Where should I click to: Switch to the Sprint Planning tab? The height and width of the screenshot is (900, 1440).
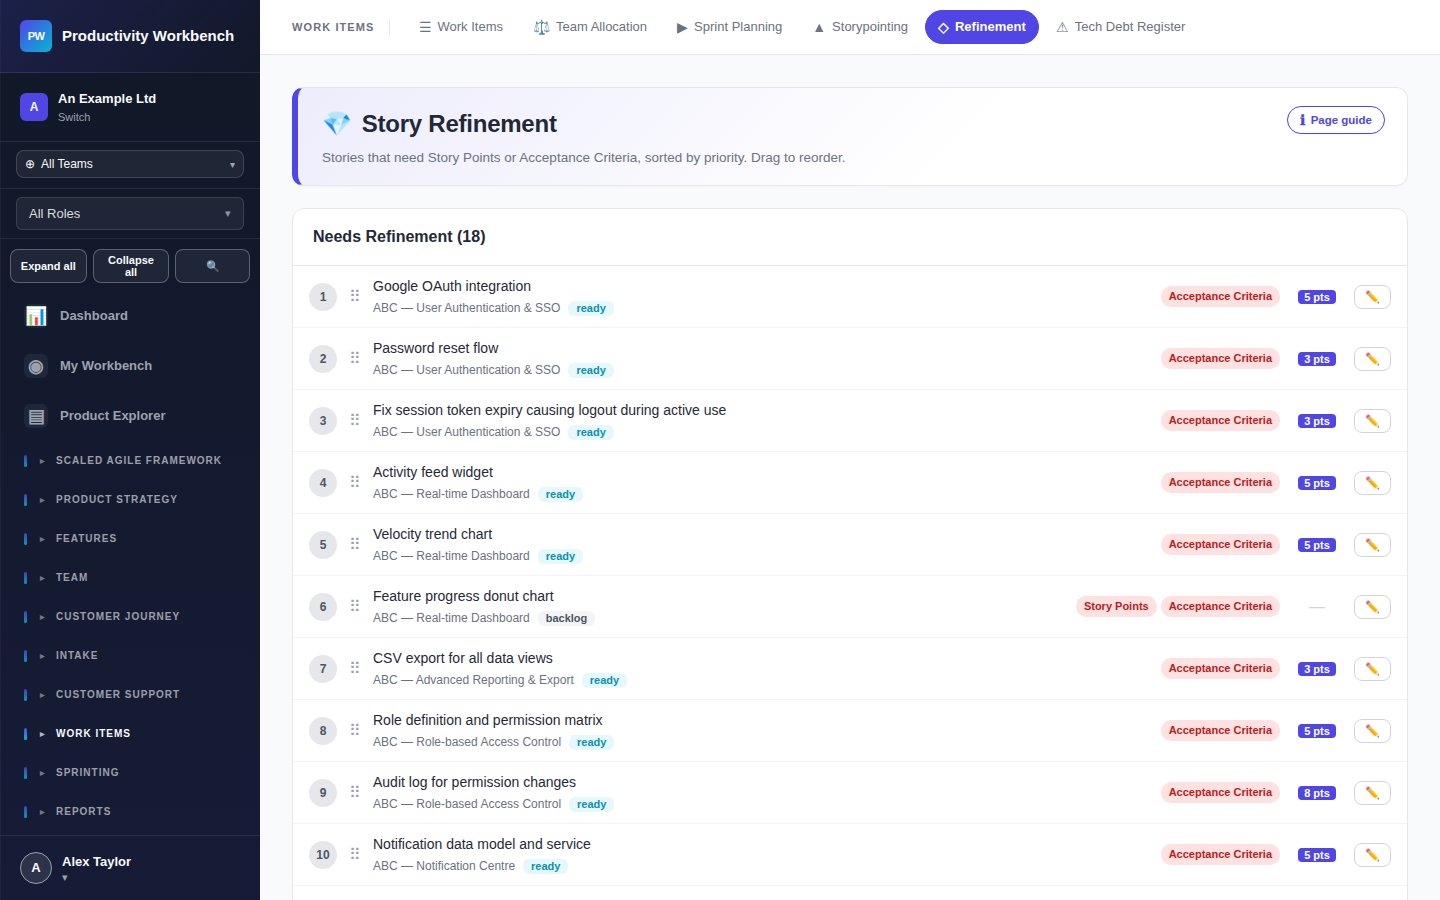[x=730, y=27]
